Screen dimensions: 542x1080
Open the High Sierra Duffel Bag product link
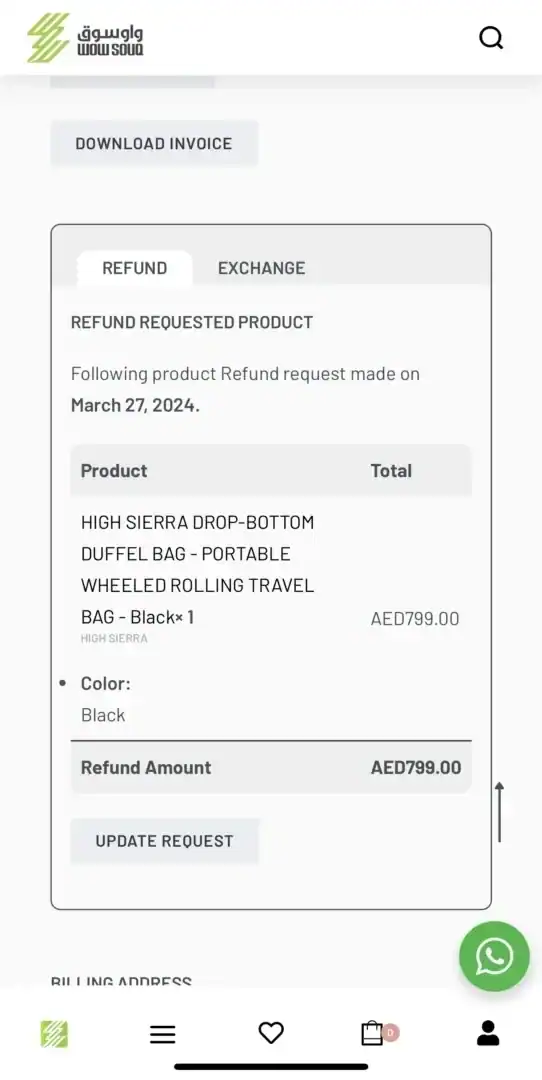[x=197, y=569]
